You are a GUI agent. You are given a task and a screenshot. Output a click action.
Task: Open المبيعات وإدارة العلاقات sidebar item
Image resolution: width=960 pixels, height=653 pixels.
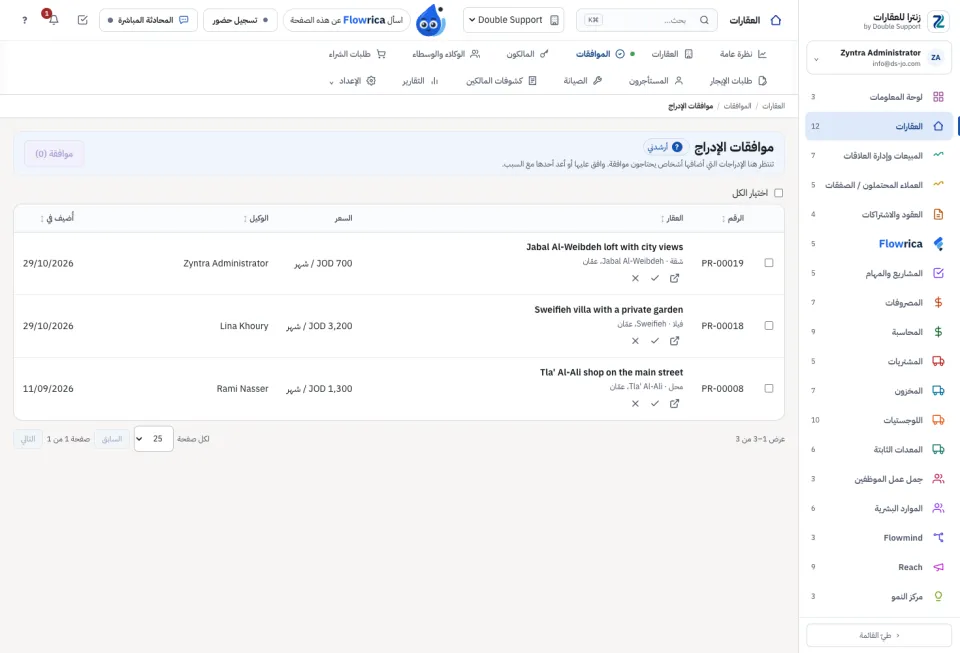(x=879, y=155)
